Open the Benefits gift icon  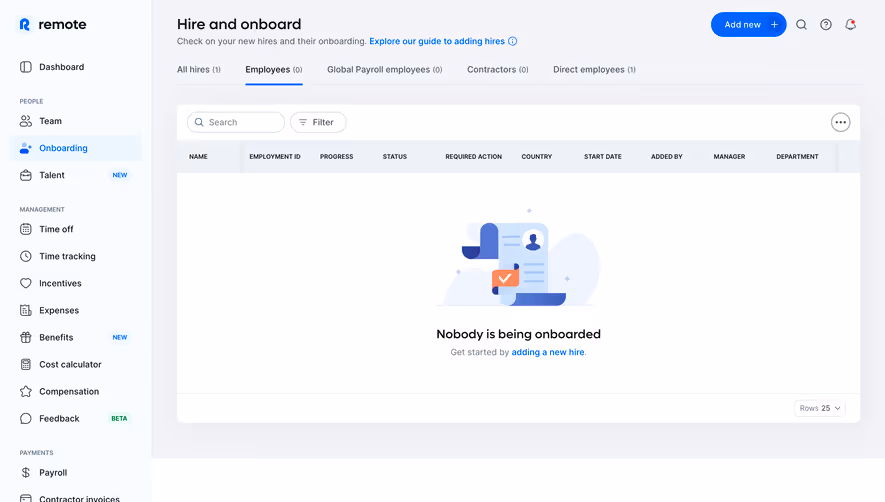pos(26,338)
